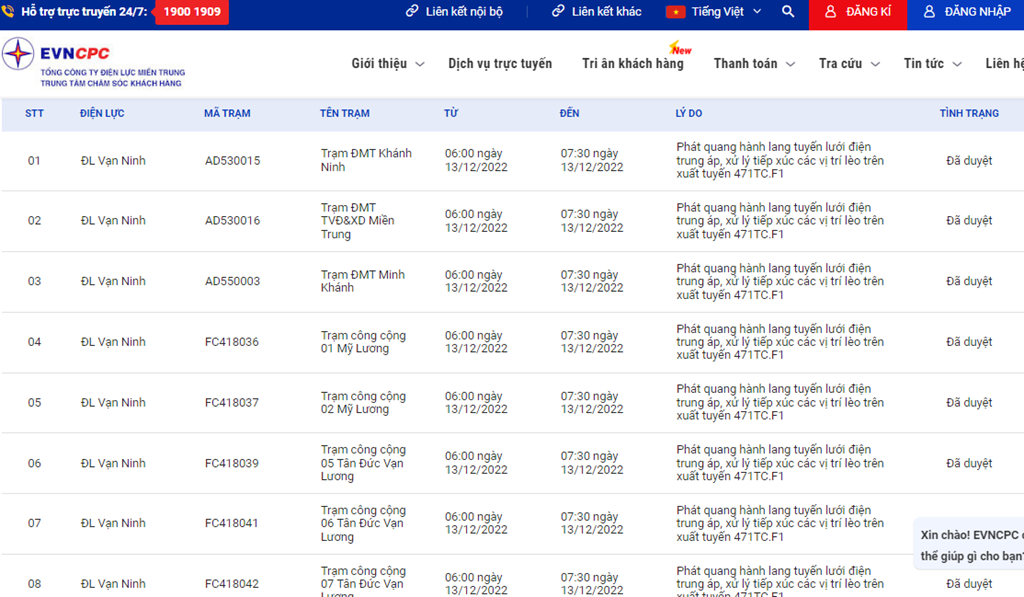Image resolution: width=1024 pixels, height=597 pixels.
Task: Click the Liên kết nội bộ link icon
Action: tap(412, 12)
